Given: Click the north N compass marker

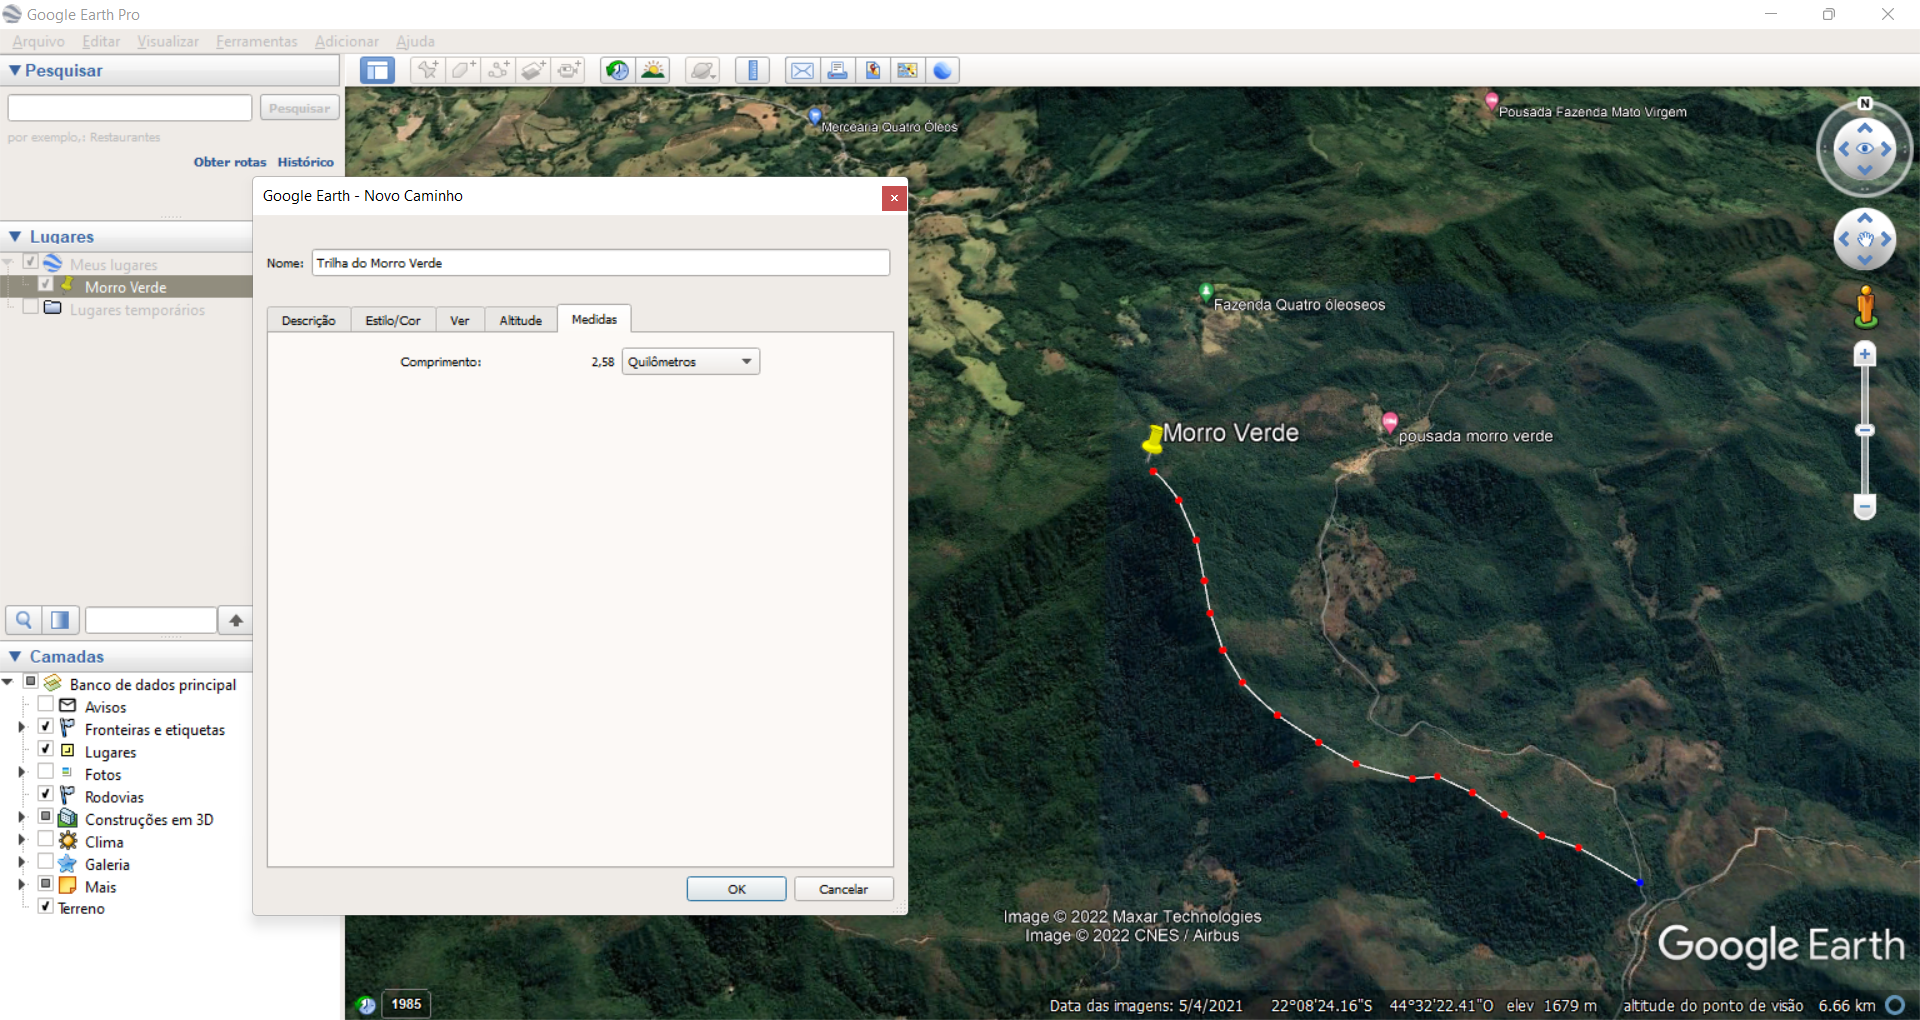Looking at the screenshot, I should 1864,104.
